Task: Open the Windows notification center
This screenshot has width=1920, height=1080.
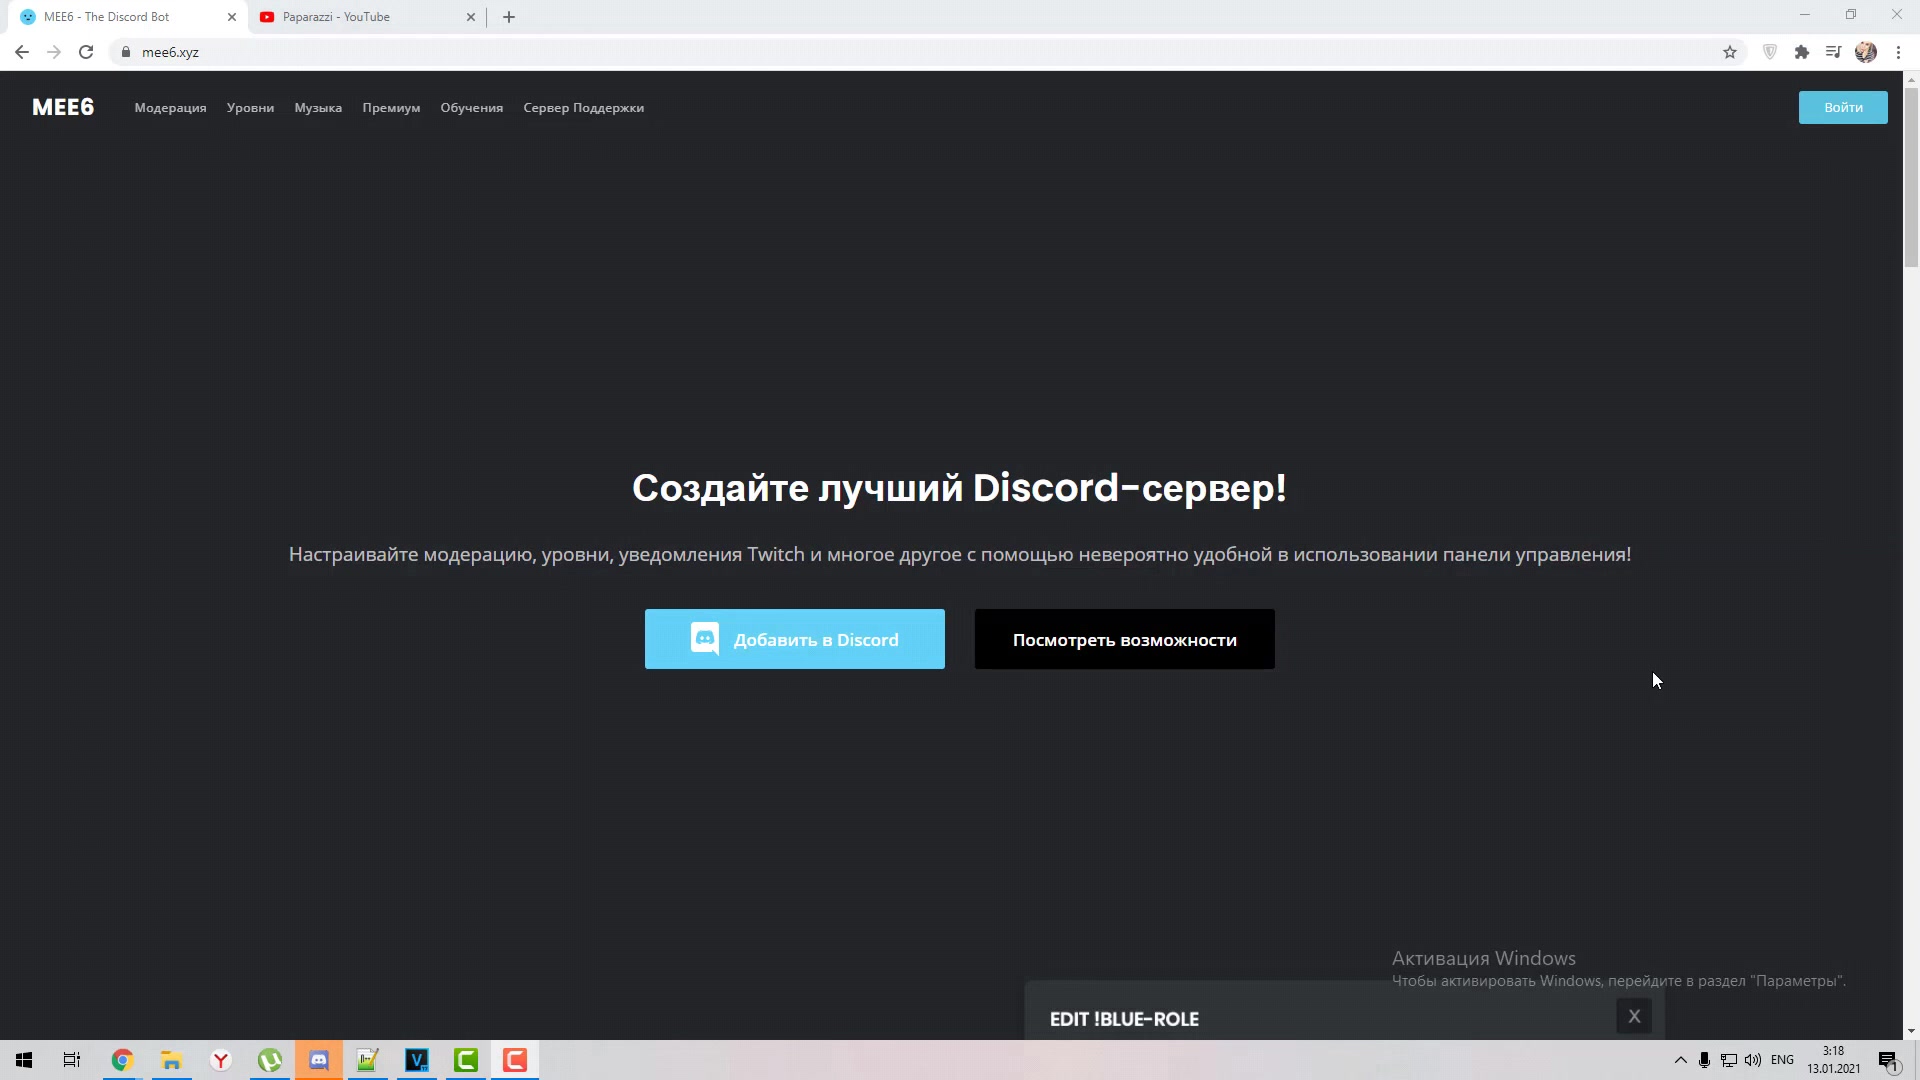Action: tap(1888, 1060)
